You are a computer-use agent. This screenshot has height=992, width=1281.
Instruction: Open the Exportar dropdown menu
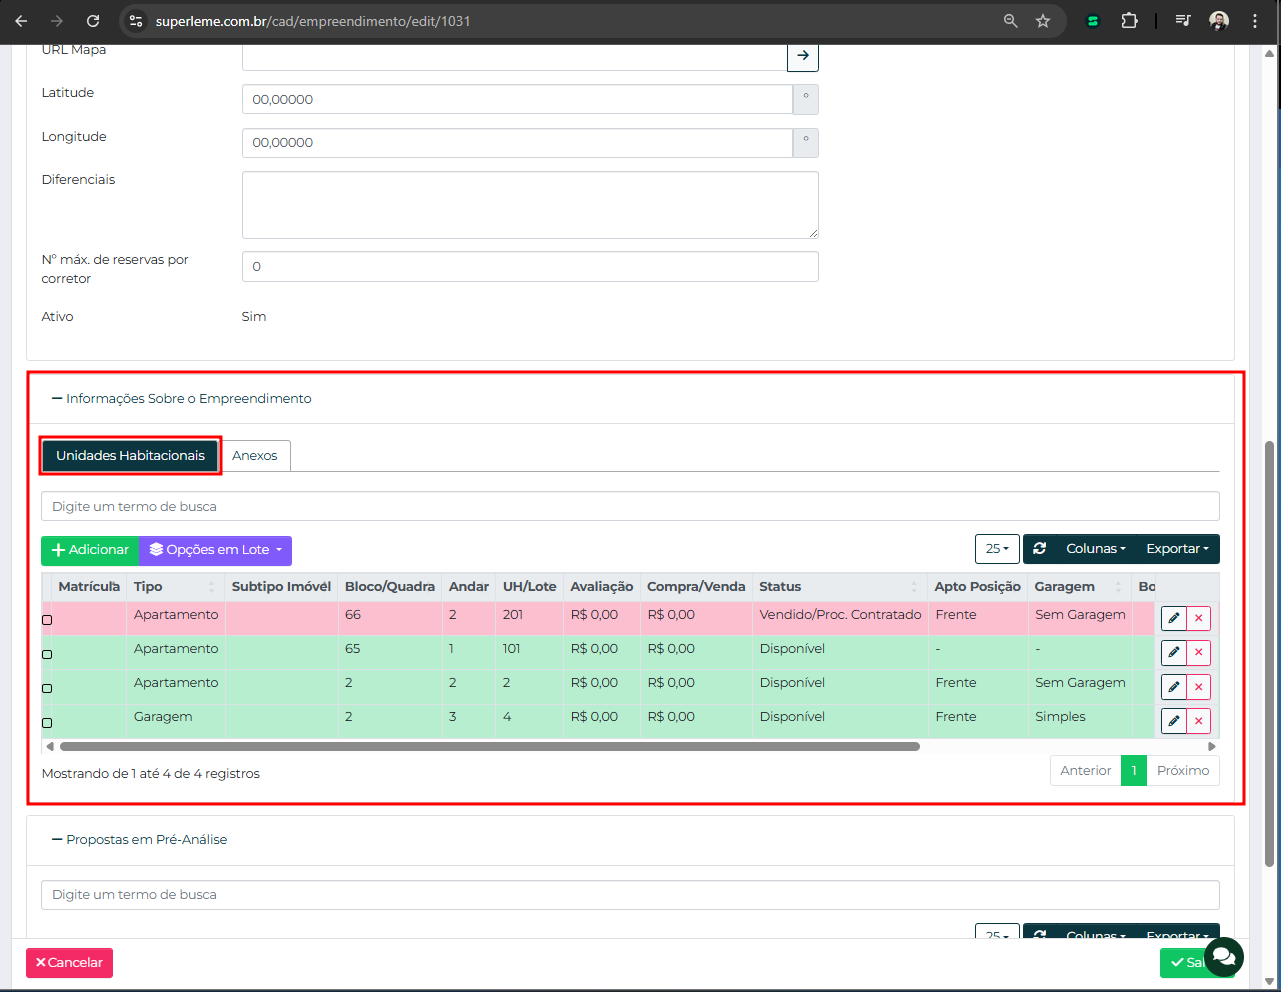tap(1176, 549)
